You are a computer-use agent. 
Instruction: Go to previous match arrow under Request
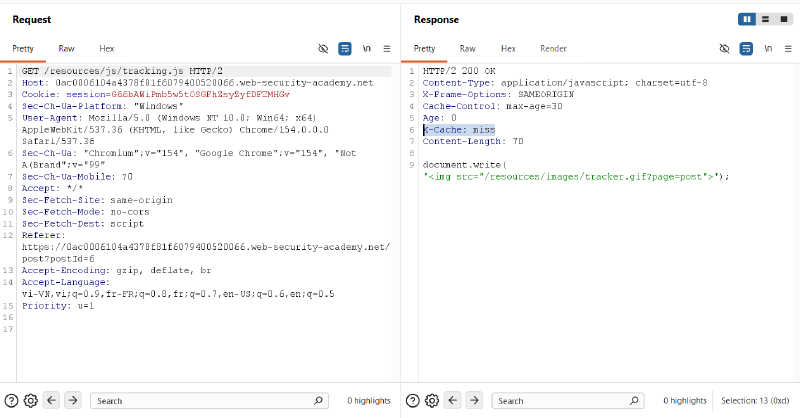pyautogui.click(x=52, y=400)
